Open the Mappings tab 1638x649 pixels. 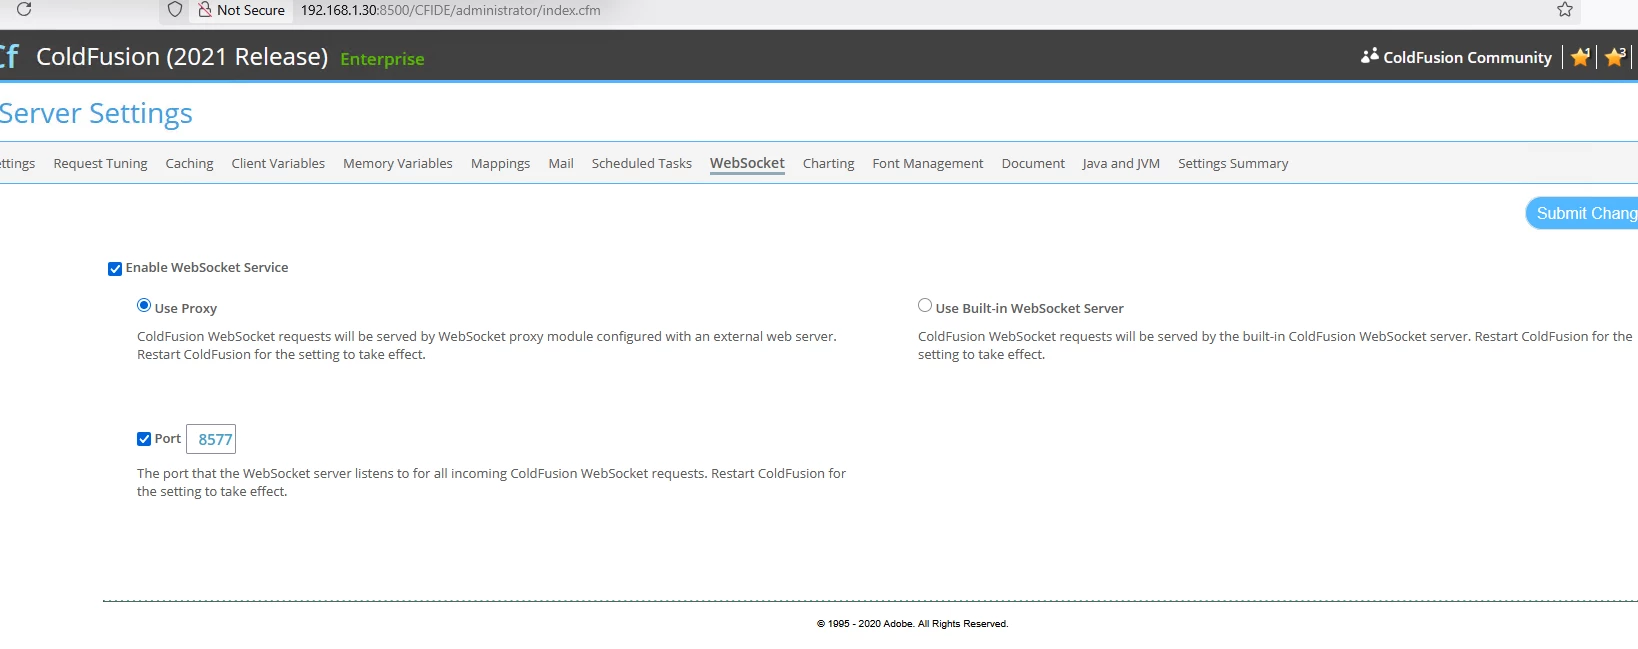500,164
